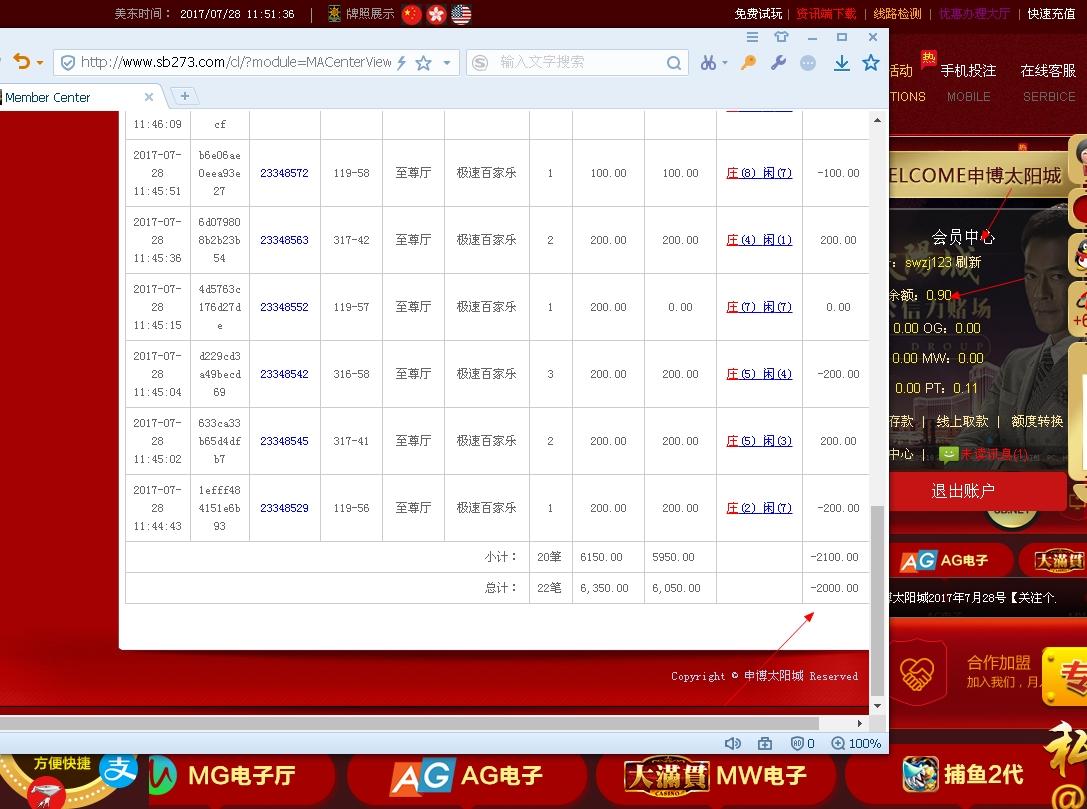Click the shirt-shaped skin theme icon
Screen dimensions: 1087x809
pos(783,38)
